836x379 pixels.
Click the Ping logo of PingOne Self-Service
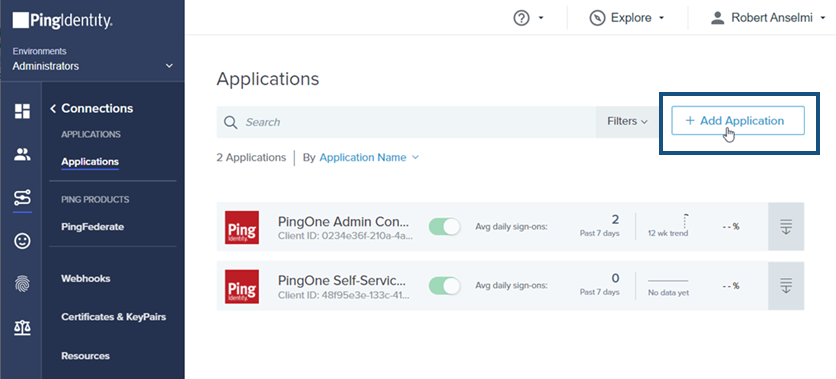pyautogui.click(x=242, y=287)
